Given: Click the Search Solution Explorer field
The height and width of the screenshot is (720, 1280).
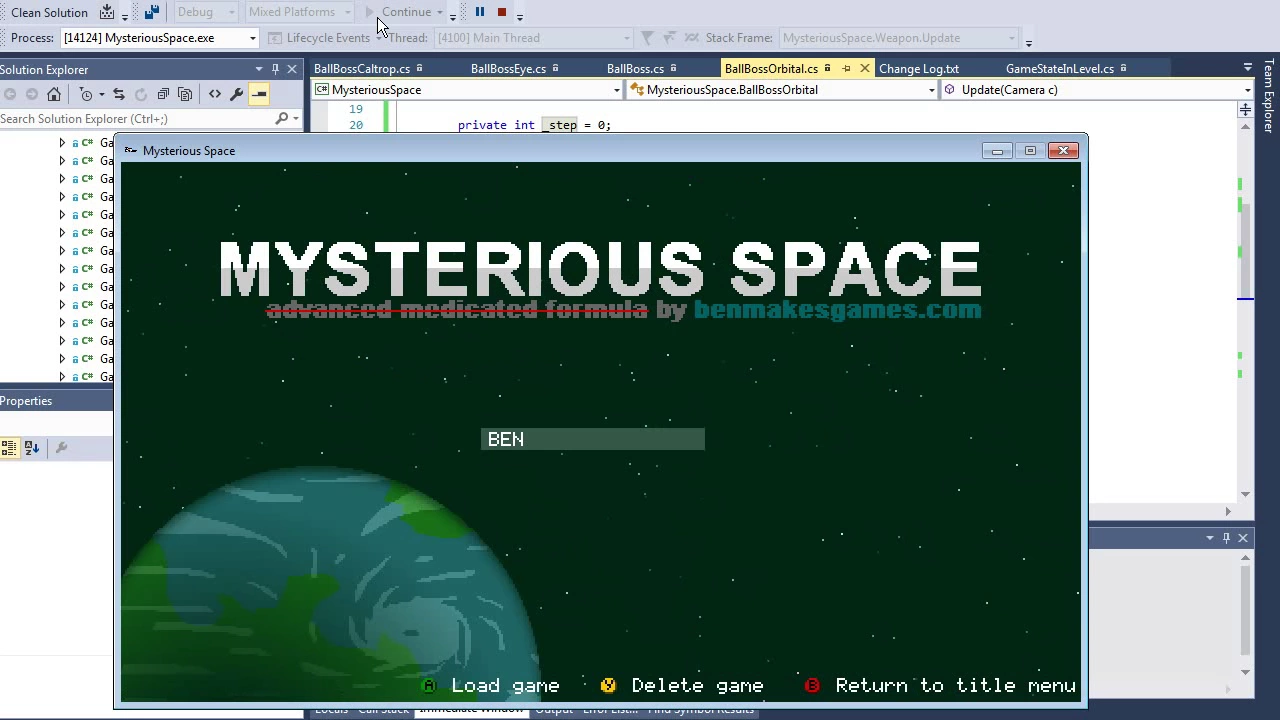Looking at the screenshot, I should click(x=137, y=119).
